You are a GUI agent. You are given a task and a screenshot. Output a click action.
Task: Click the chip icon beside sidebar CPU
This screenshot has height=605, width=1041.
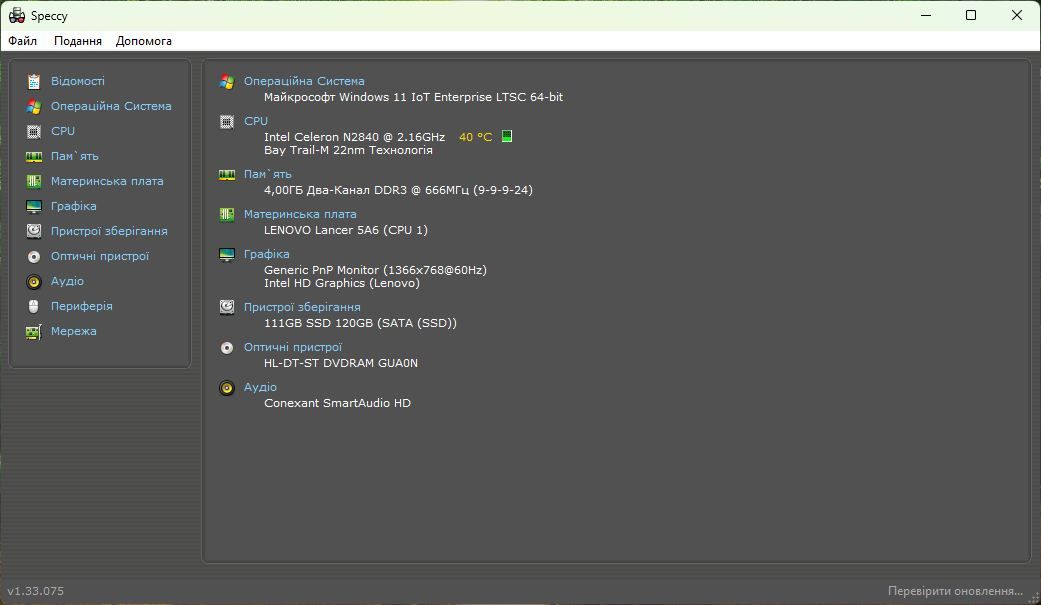[x=34, y=131]
